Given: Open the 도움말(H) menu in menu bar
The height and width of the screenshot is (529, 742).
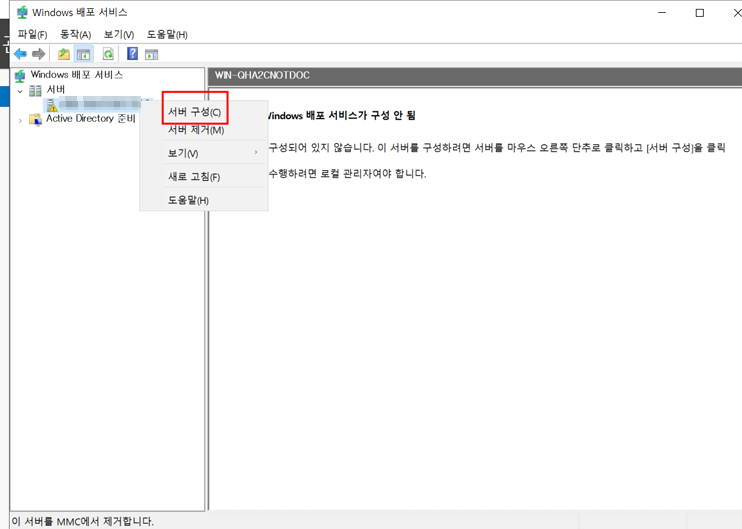Looking at the screenshot, I should (167, 35).
